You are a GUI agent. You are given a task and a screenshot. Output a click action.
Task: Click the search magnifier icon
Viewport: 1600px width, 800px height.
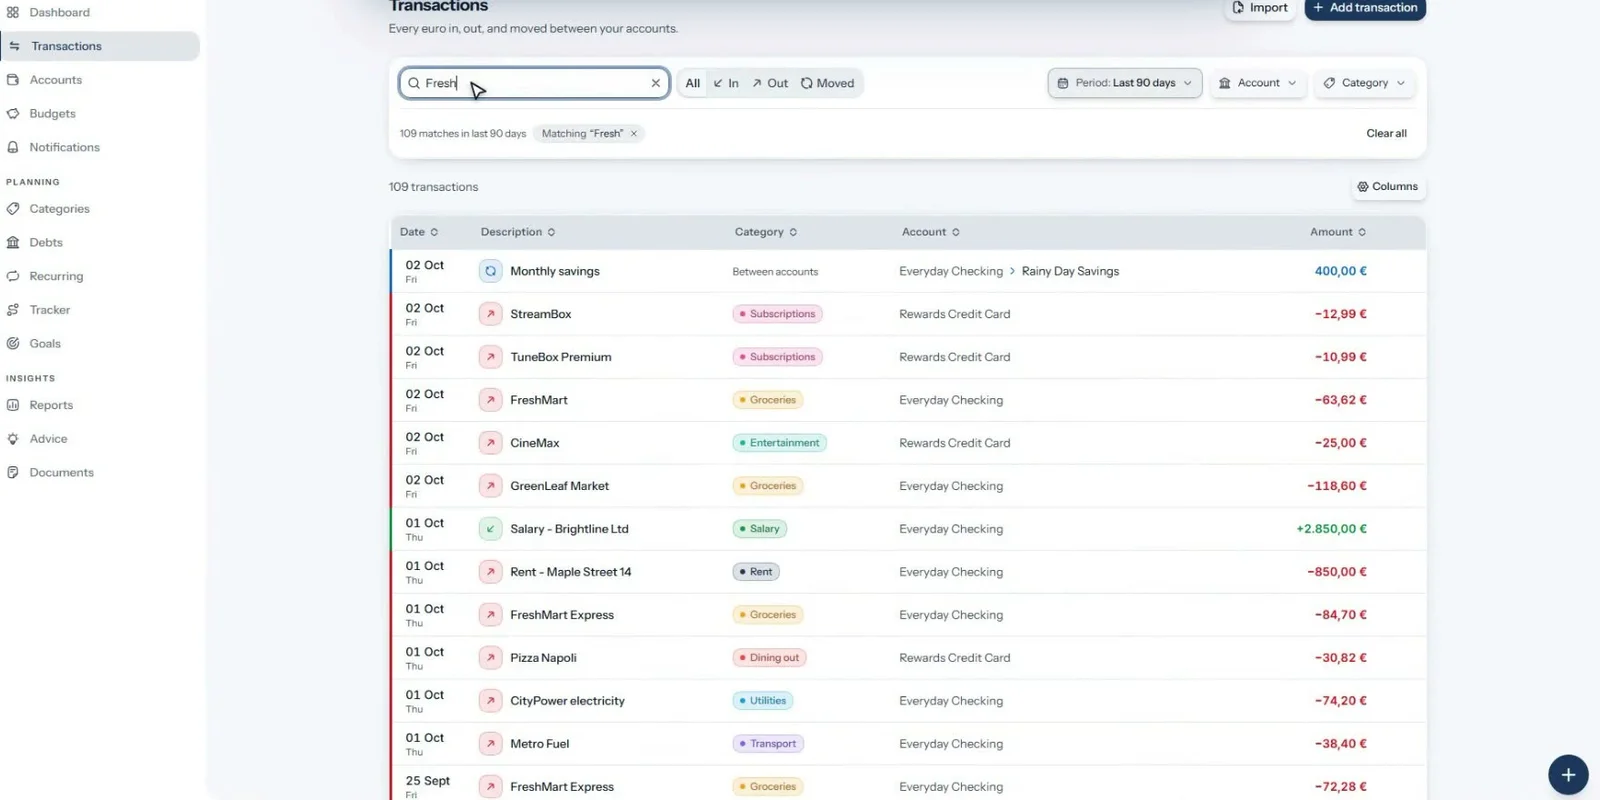point(413,83)
